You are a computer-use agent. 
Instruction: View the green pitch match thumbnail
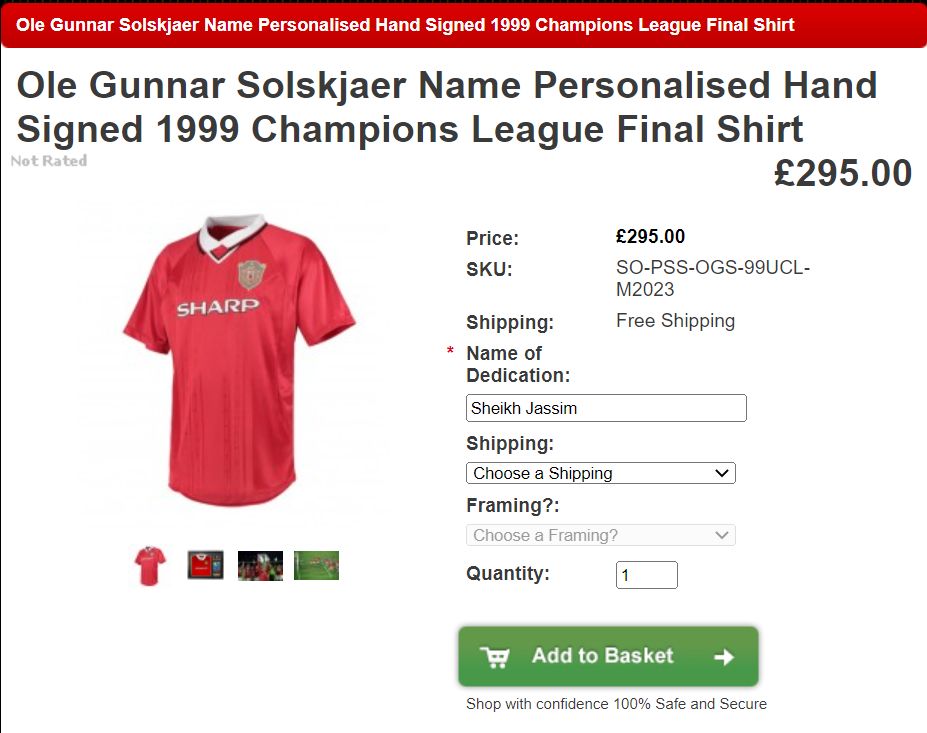[316, 566]
